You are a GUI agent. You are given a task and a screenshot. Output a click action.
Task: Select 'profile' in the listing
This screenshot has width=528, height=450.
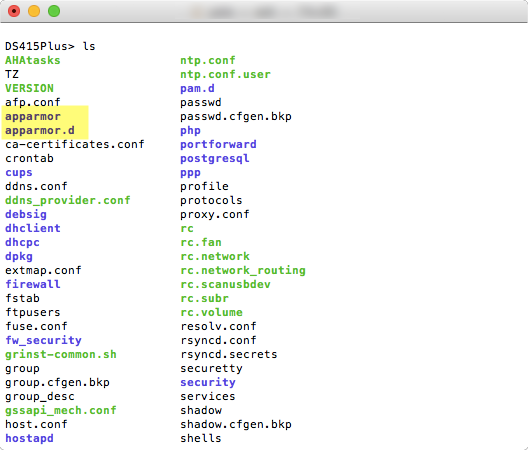[x=204, y=186]
